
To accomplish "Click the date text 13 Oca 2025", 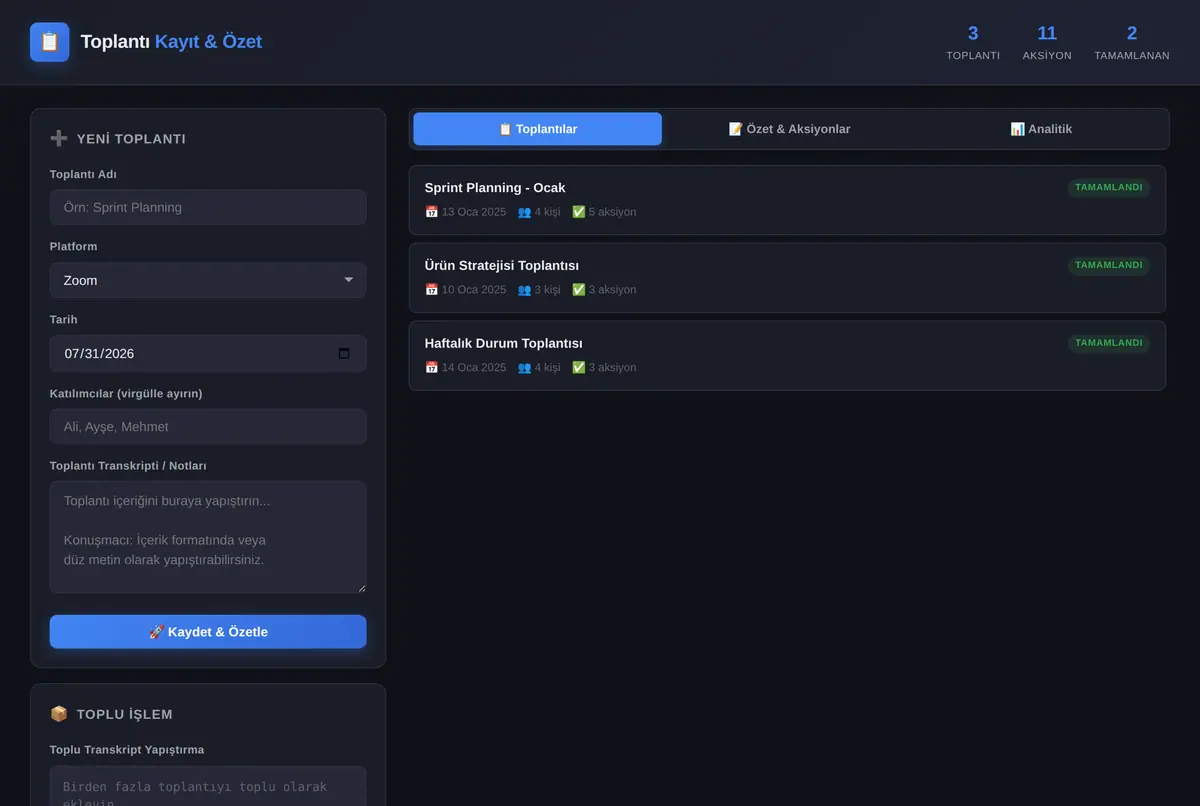I will pos(474,212).
